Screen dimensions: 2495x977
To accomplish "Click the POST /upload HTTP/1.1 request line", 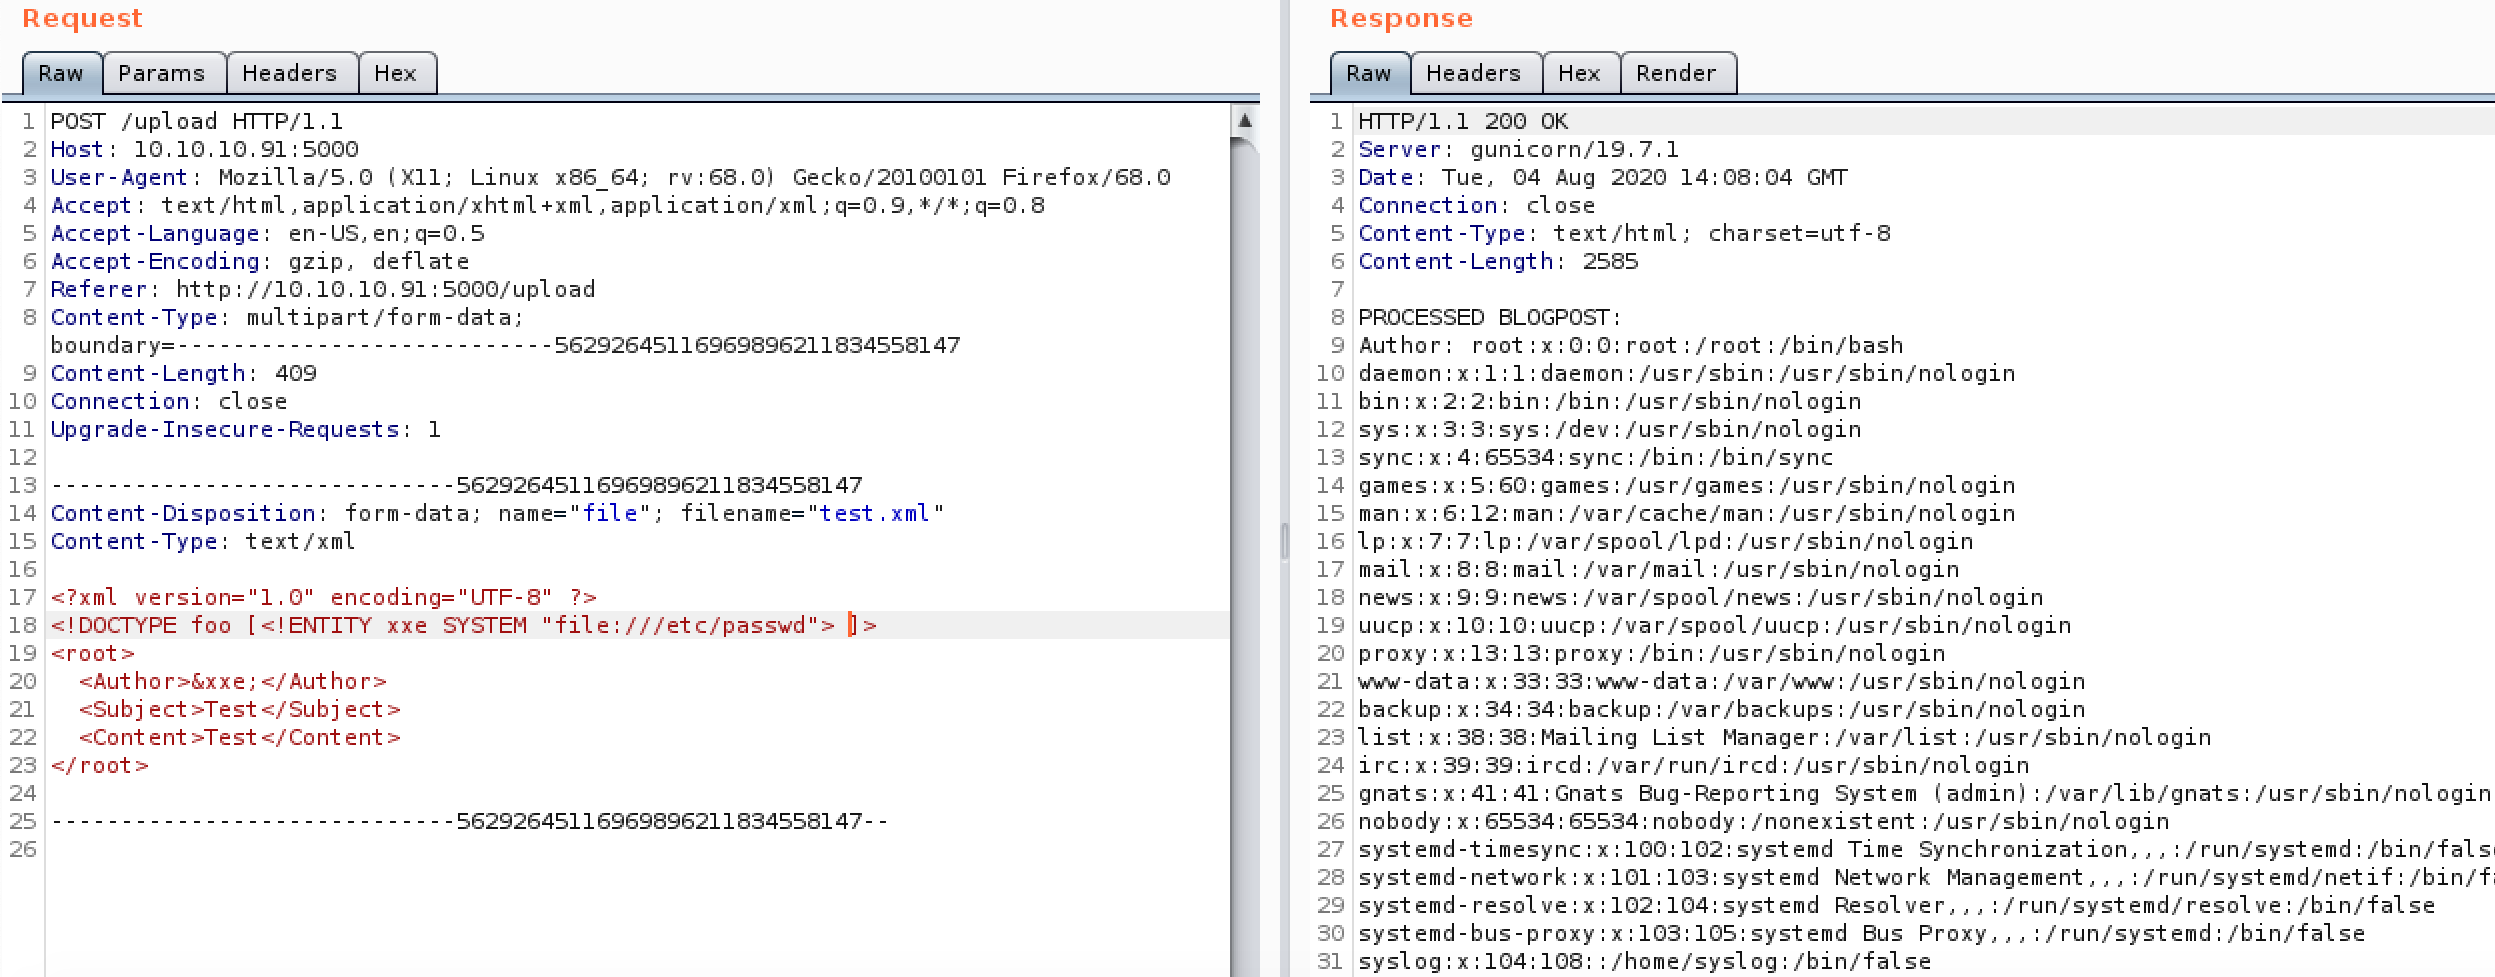I will (x=197, y=121).
